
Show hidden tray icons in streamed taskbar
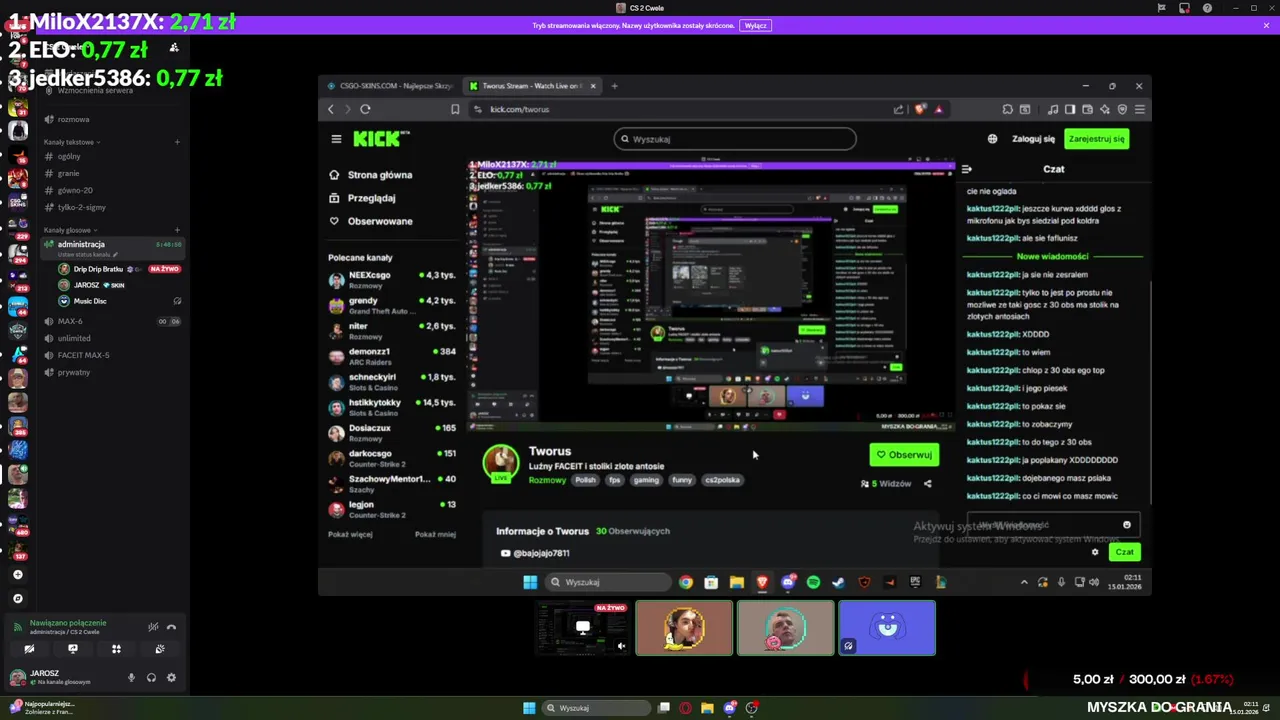(x=1024, y=582)
